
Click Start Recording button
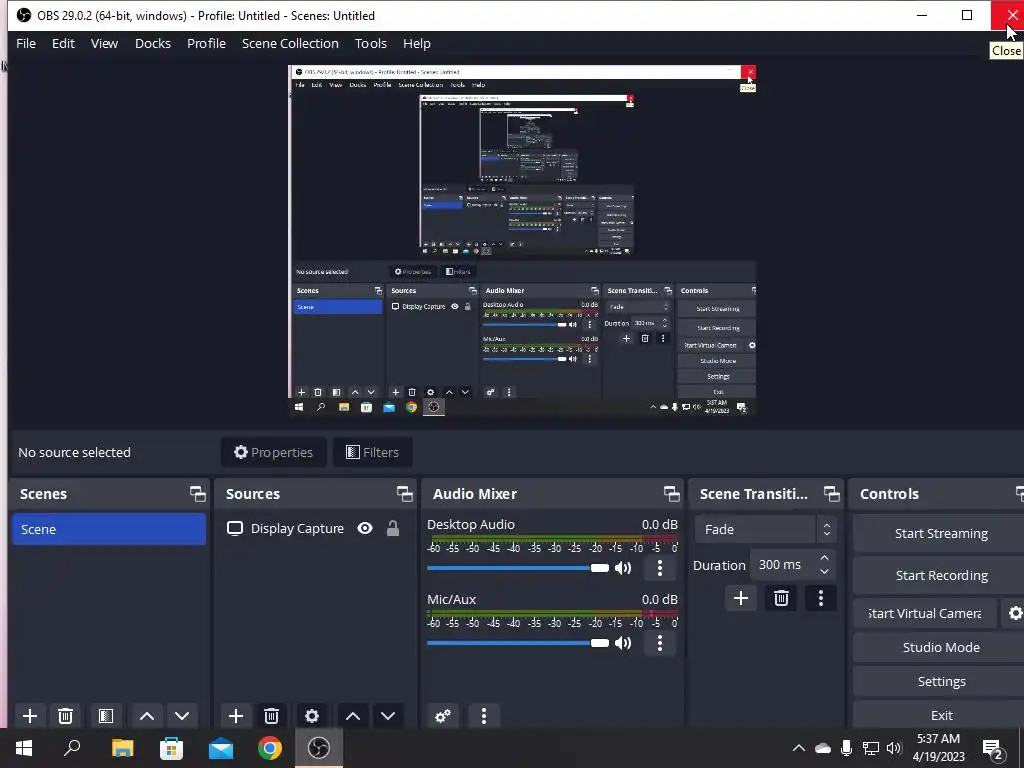(940, 575)
